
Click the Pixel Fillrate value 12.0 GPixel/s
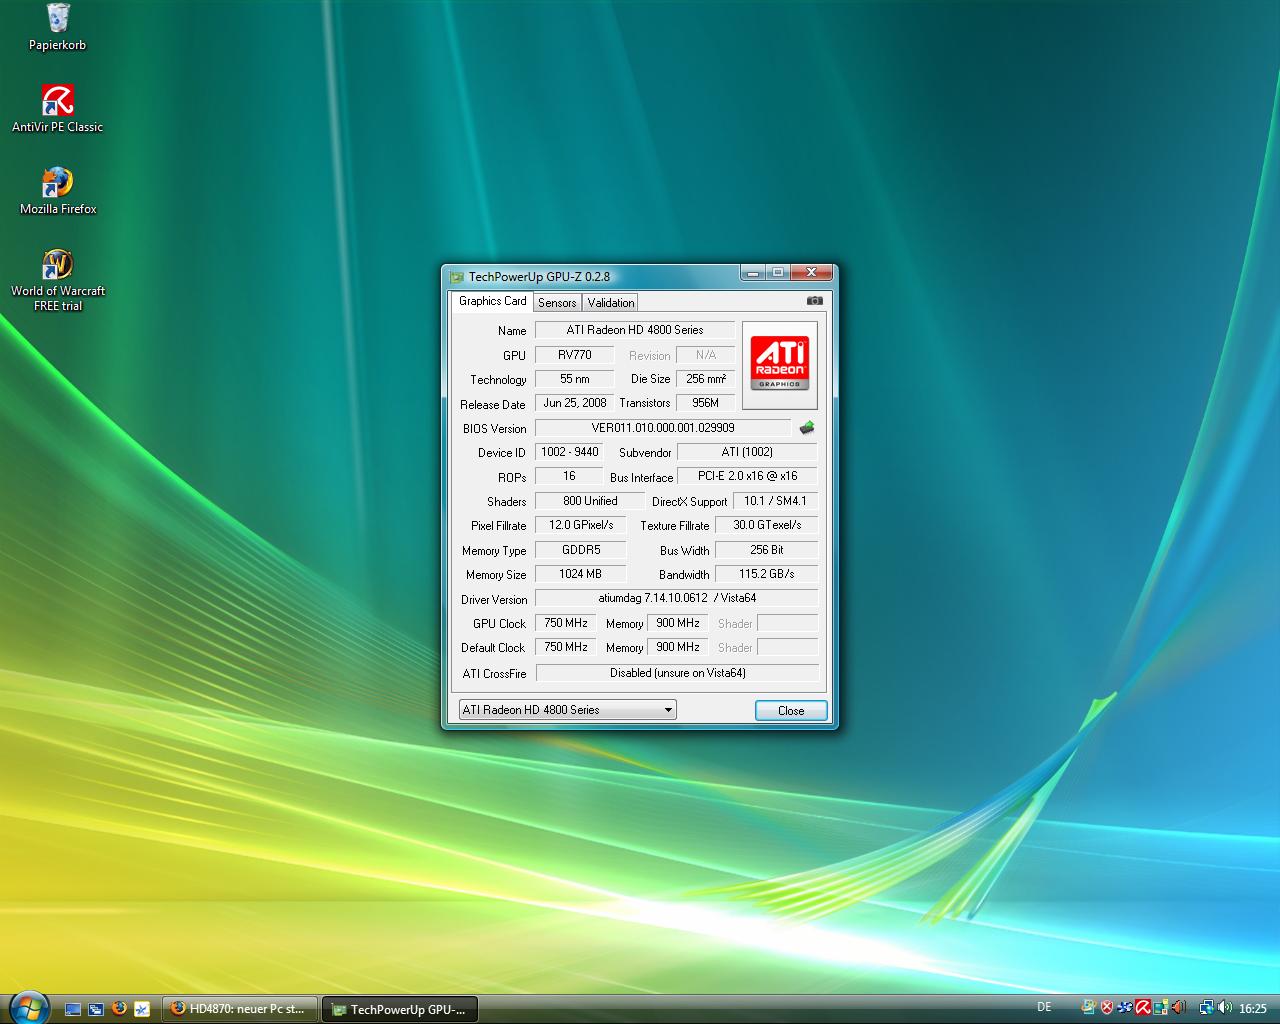581,525
